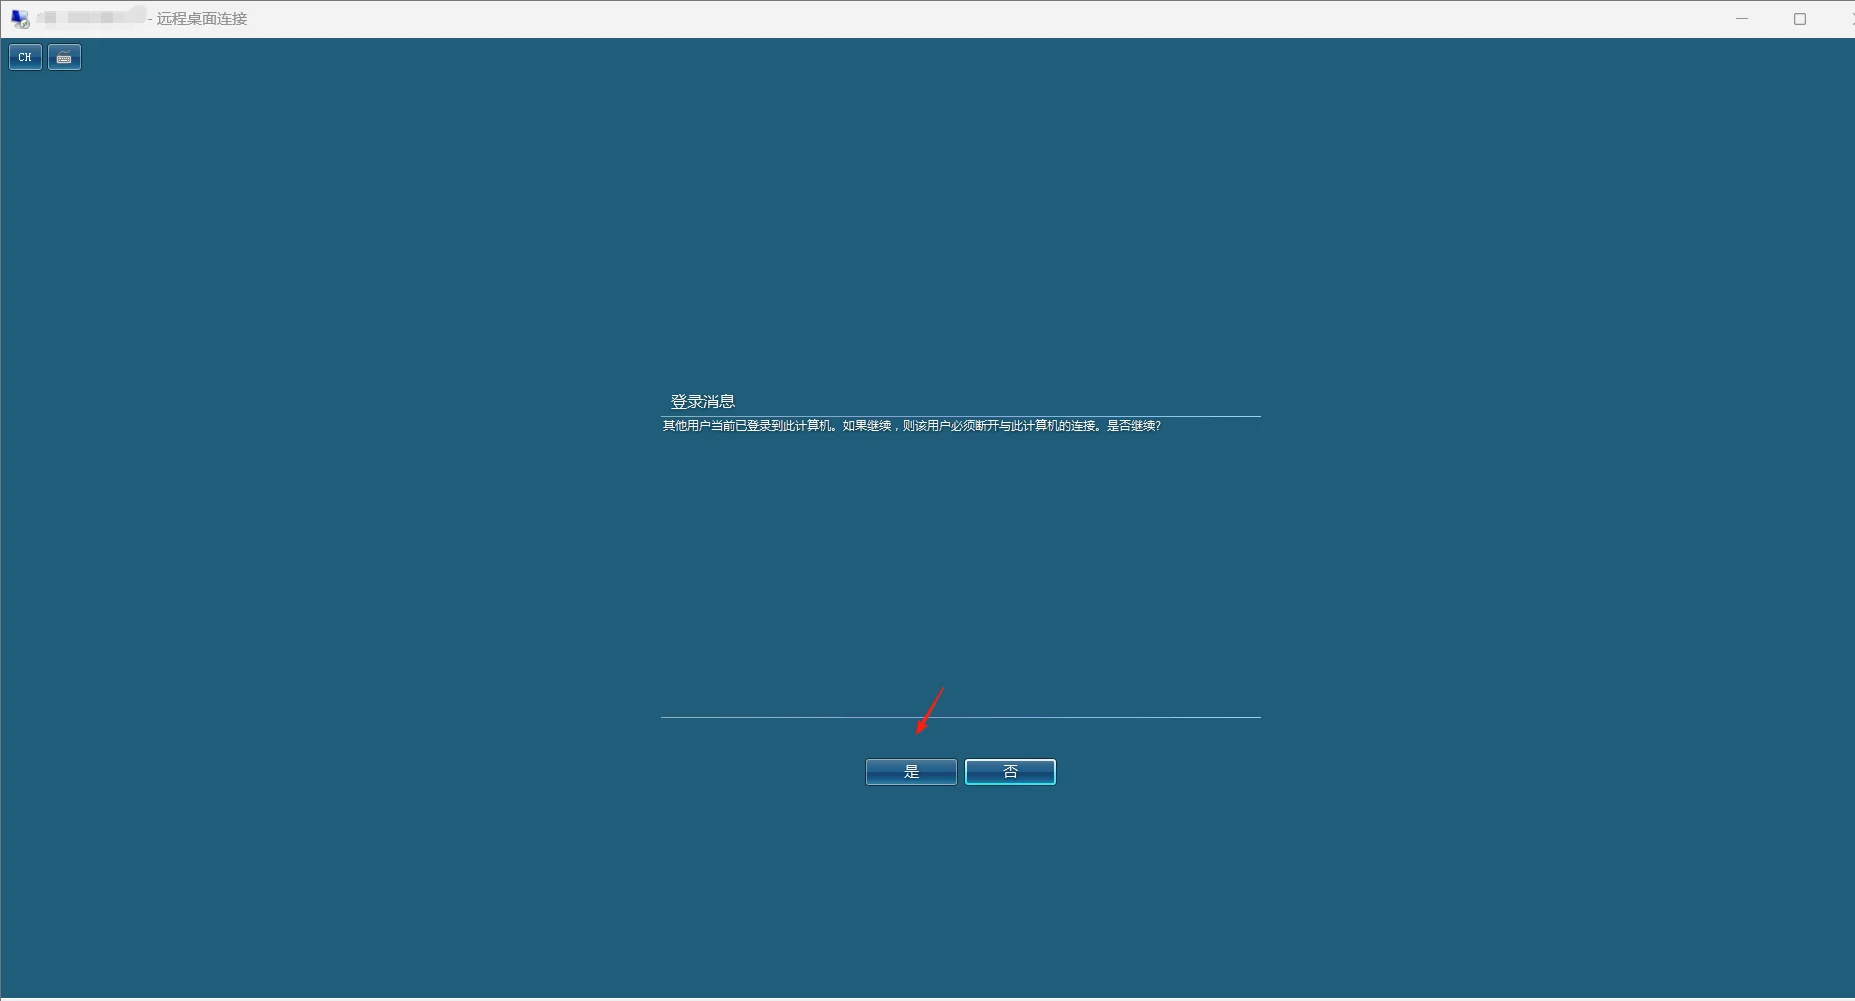This screenshot has height=1001, width=1855.
Task: Click the red arrow annotation
Action: 930,711
